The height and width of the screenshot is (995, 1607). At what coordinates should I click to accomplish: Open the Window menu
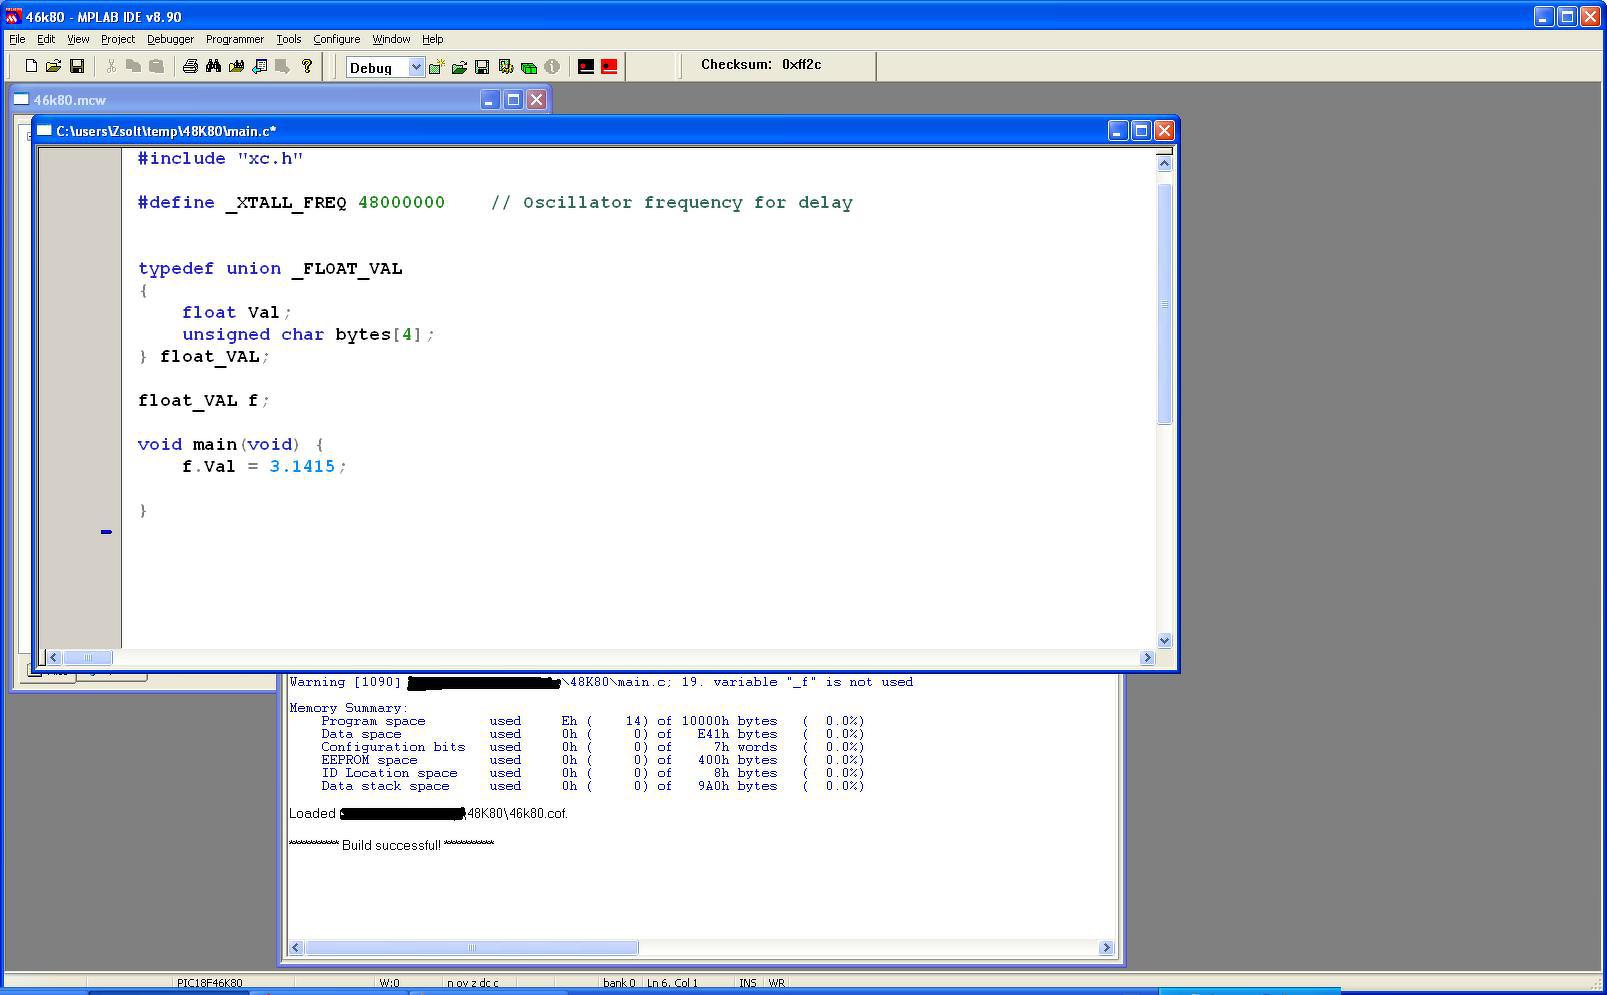tap(391, 39)
